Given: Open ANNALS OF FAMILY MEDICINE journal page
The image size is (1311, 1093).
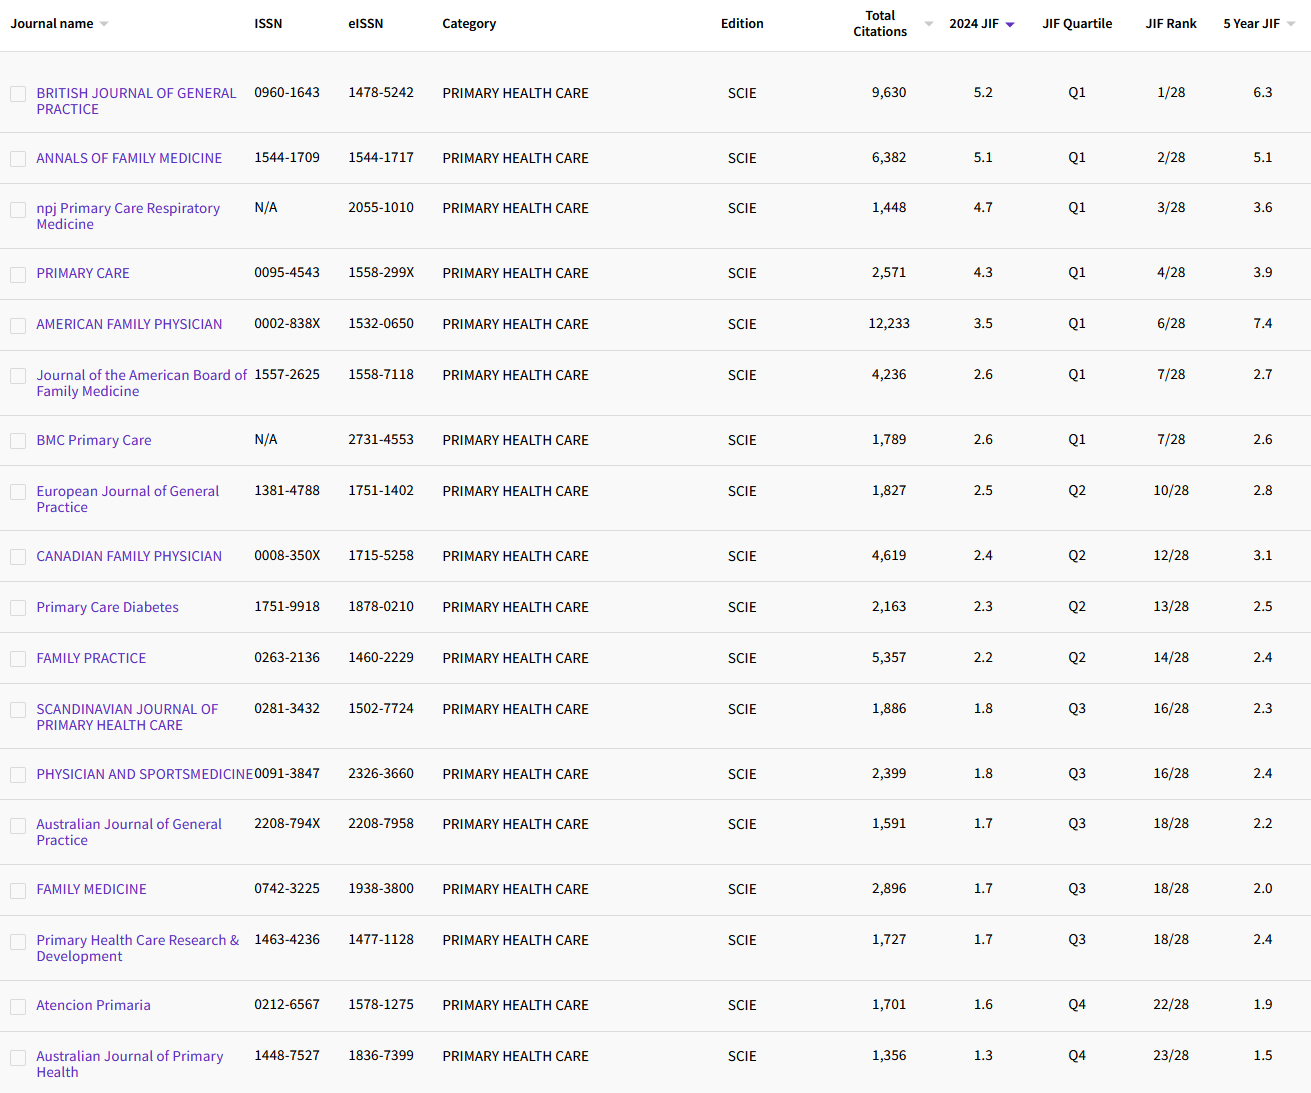Looking at the screenshot, I should tap(129, 158).
